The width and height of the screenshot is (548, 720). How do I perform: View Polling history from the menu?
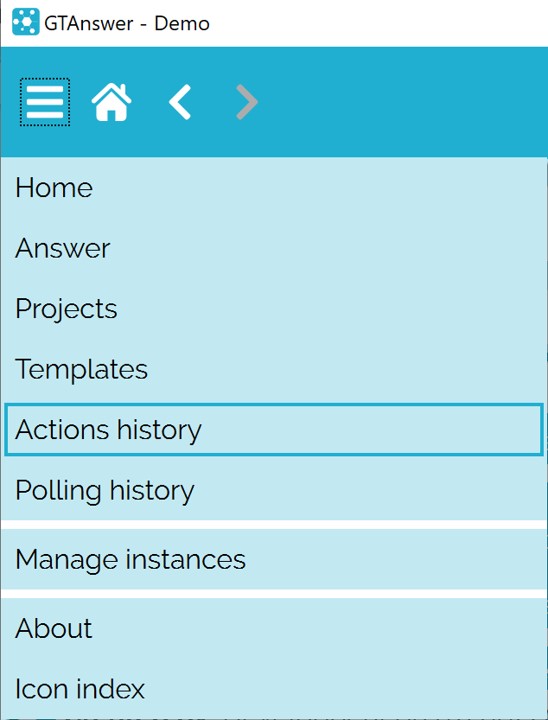[x=274, y=490]
